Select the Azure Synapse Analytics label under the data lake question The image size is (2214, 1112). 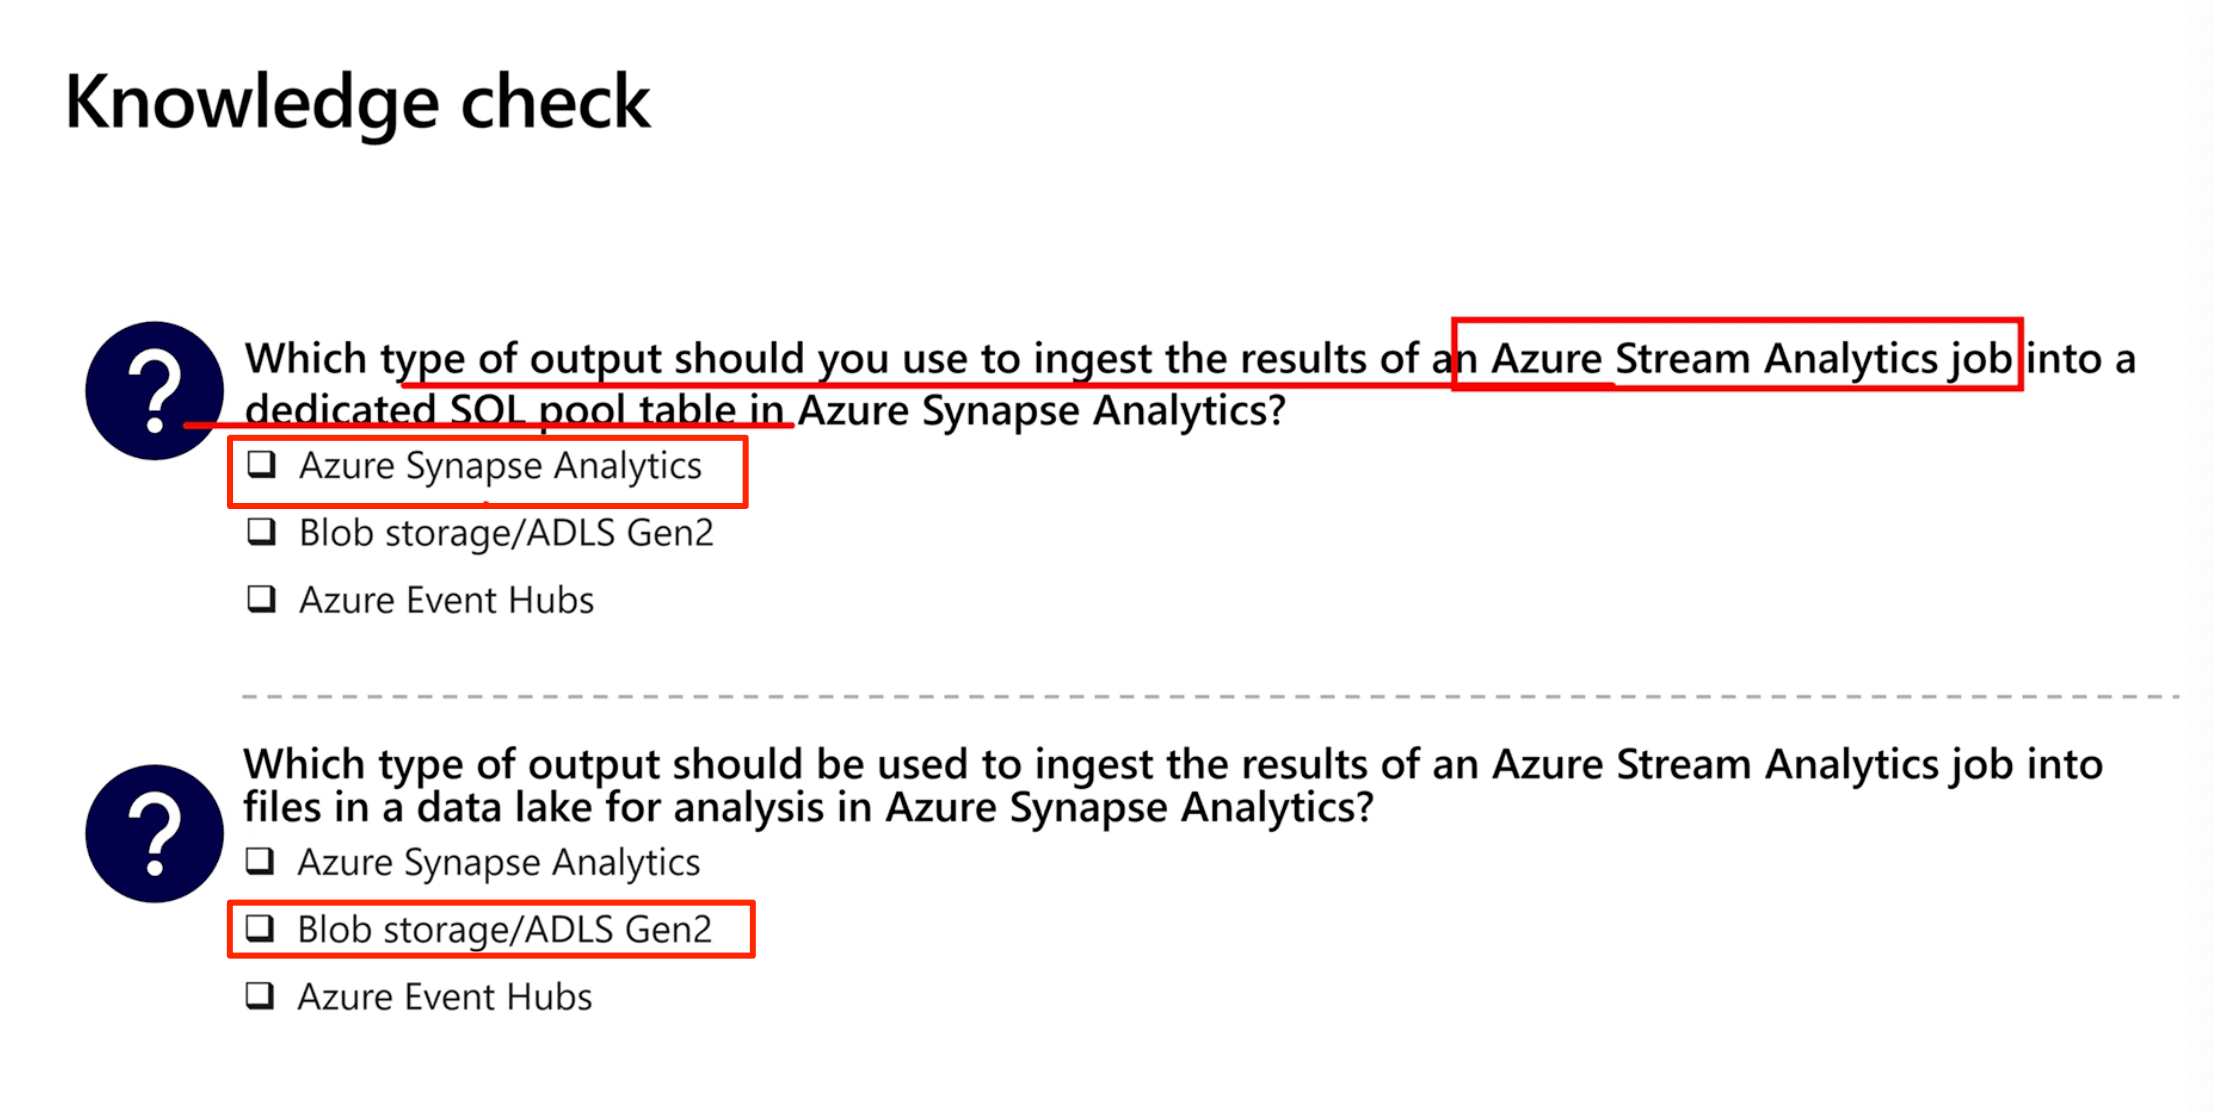coord(498,863)
